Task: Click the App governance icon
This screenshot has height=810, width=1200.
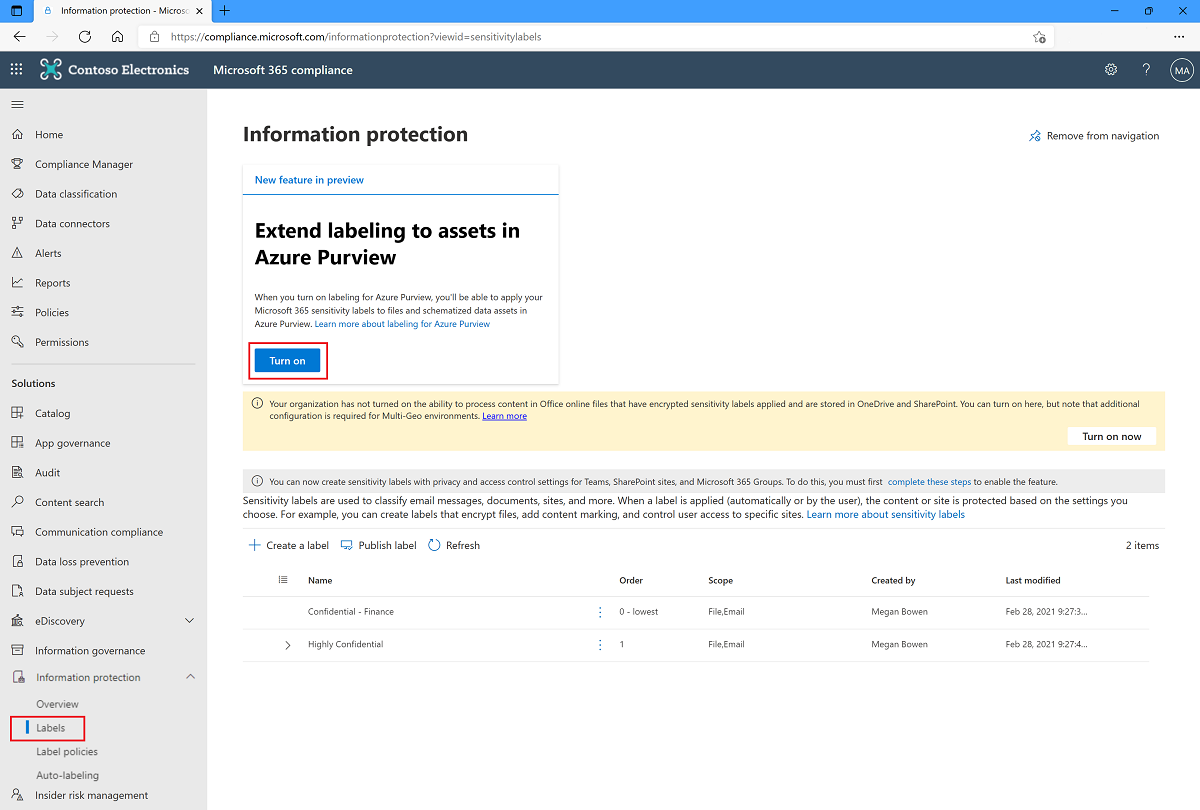Action: [17, 443]
